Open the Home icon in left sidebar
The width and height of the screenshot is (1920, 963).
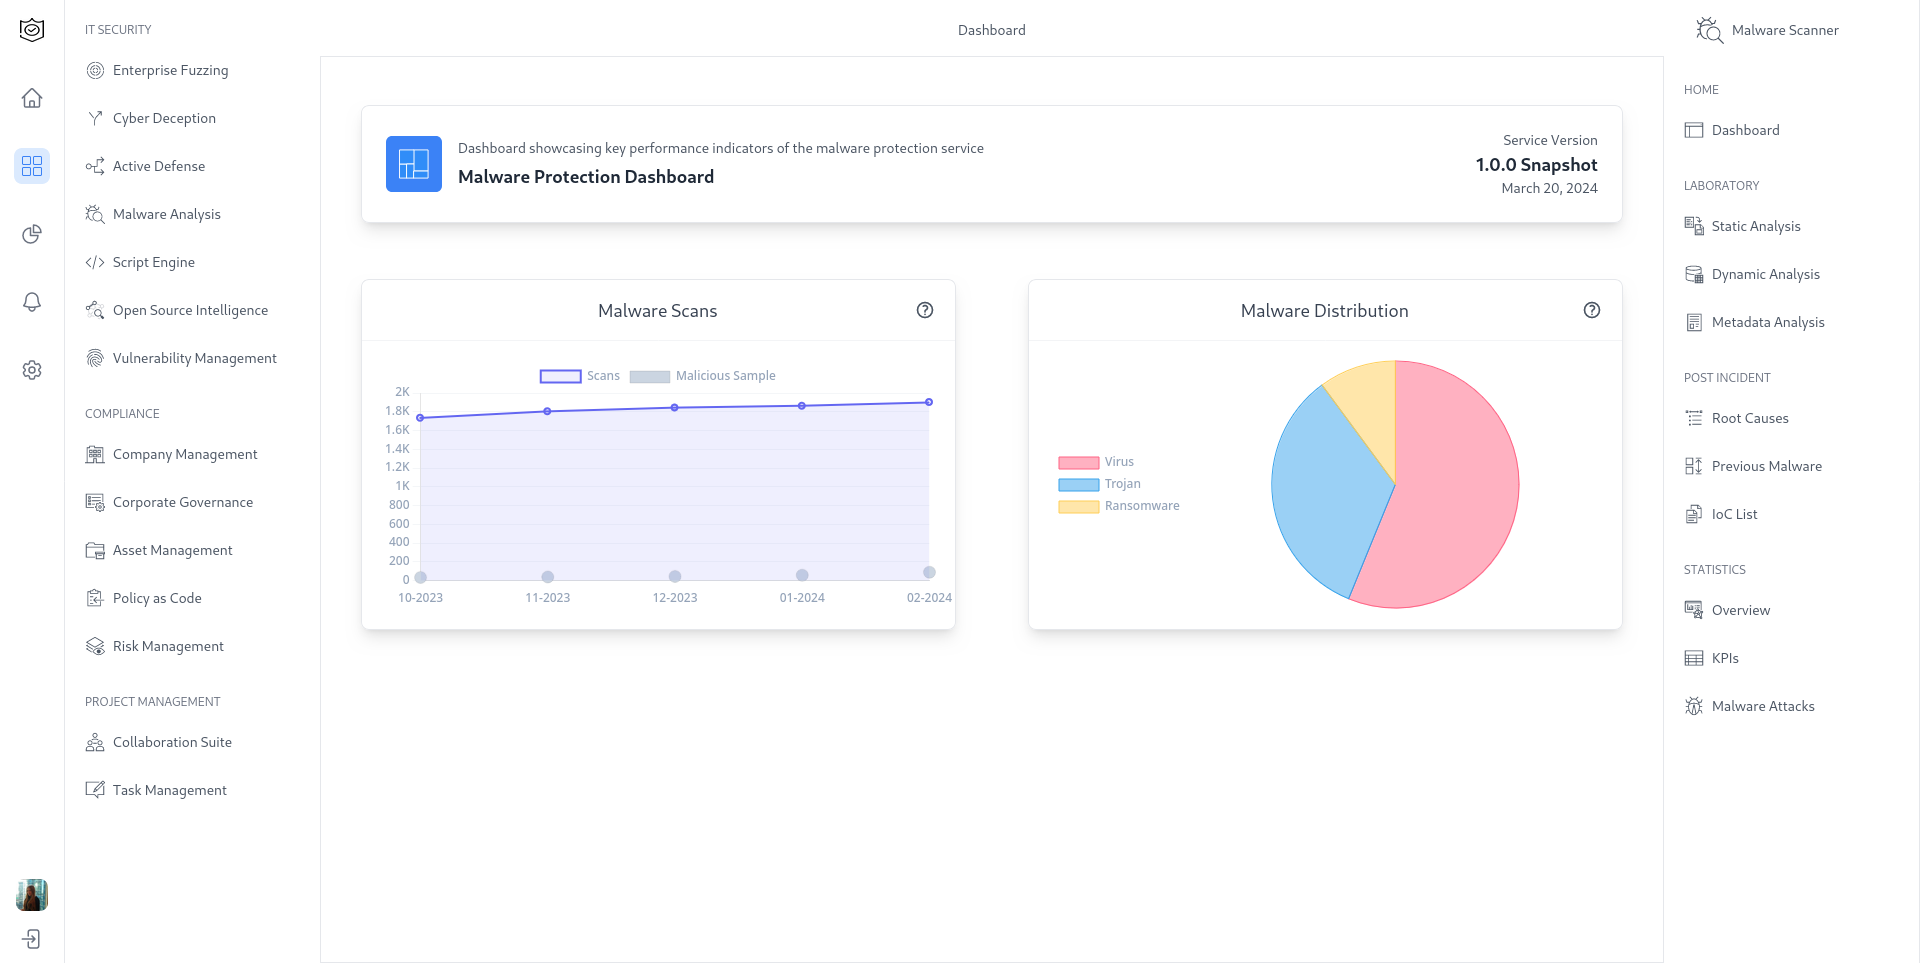pyautogui.click(x=32, y=98)
